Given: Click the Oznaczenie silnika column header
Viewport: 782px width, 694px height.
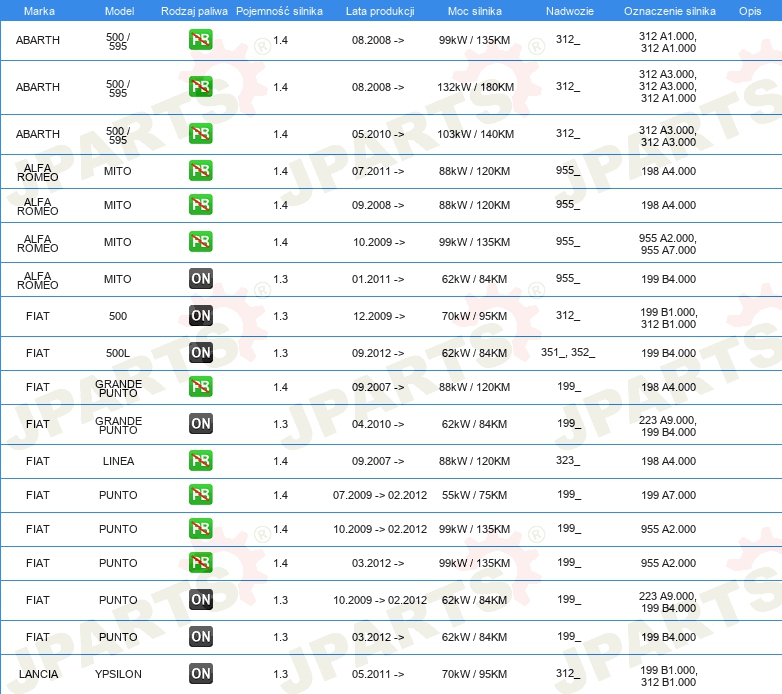Looking at the screenshot, I should click(x=669, y=10).
